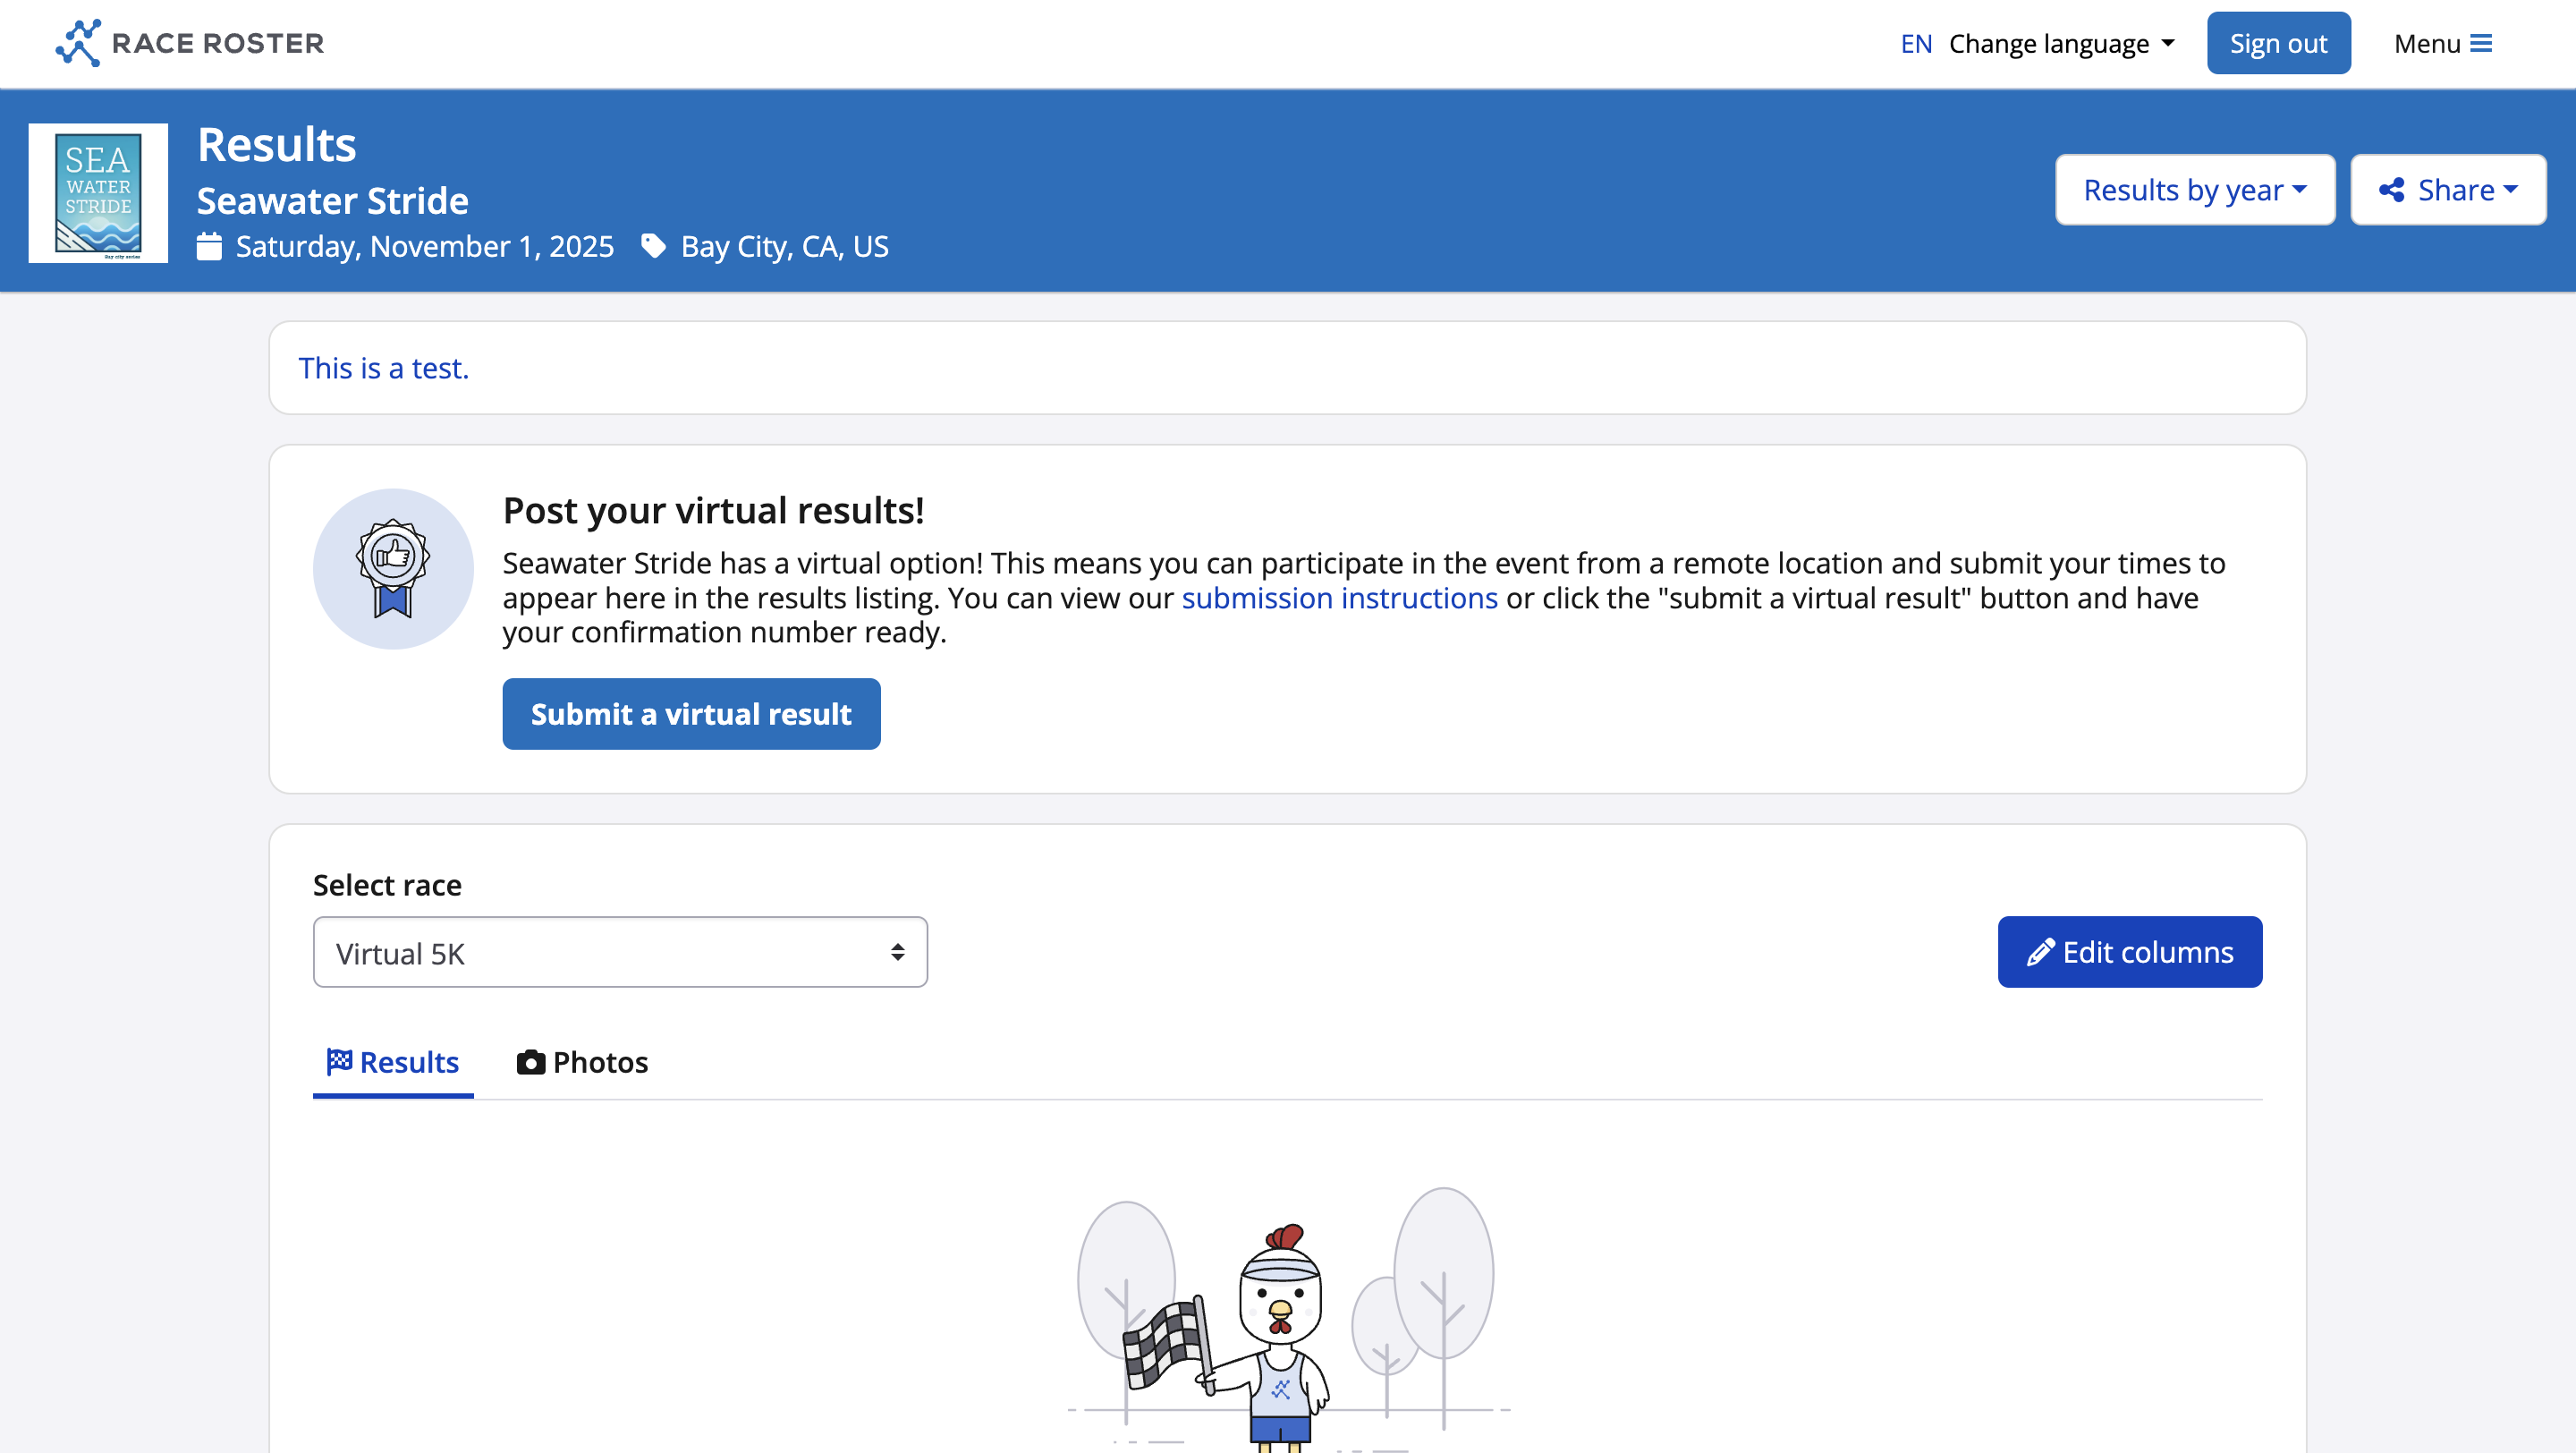This screenshot has height=1453, width=2576.
Task: Click the Race Roster logo icon
Action: tap(78, 43)
